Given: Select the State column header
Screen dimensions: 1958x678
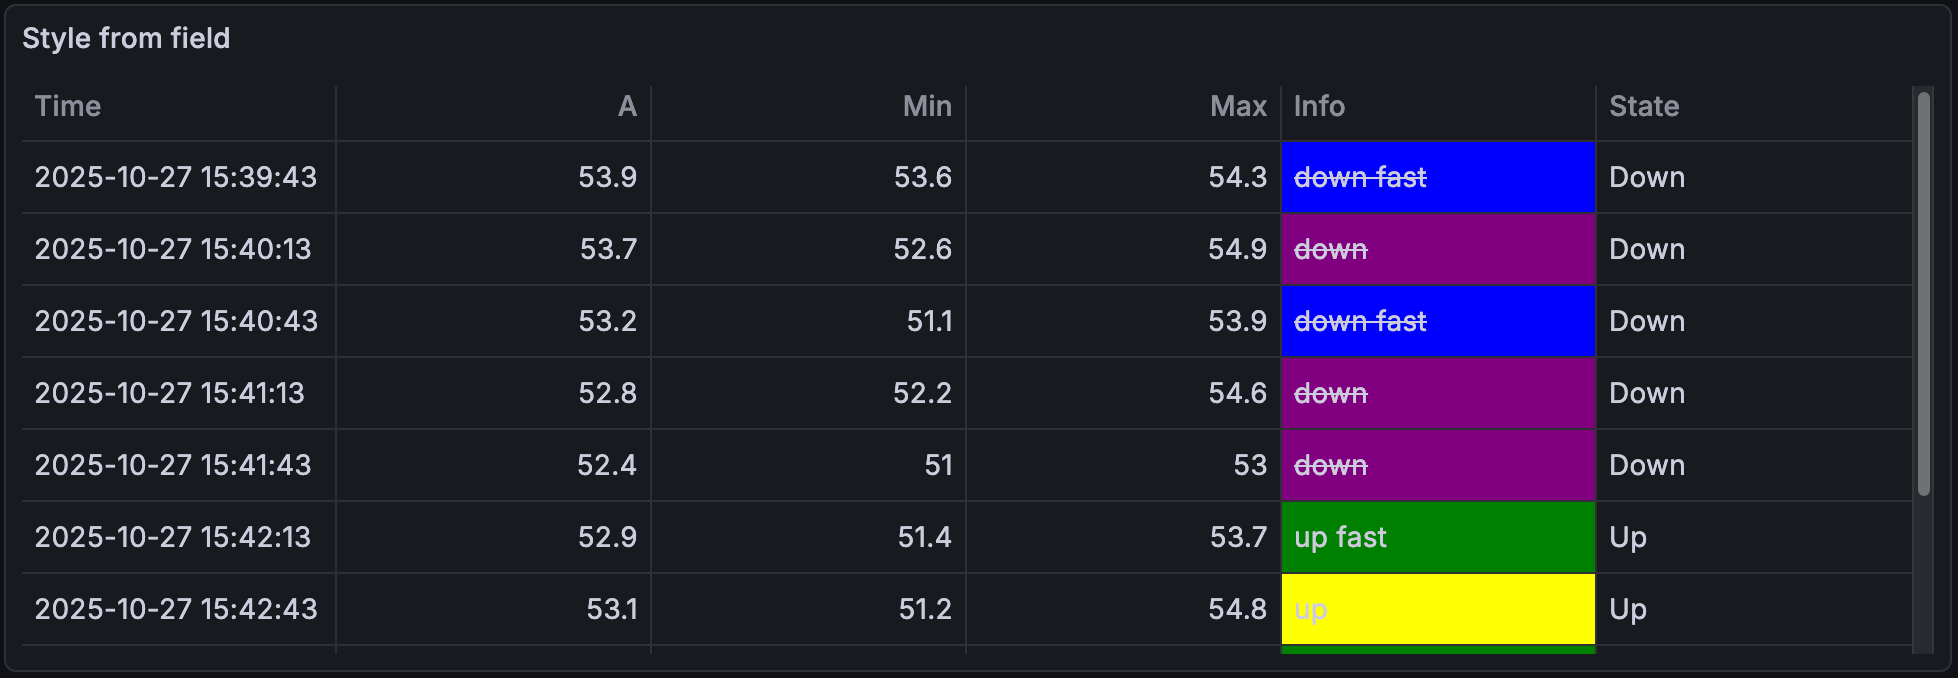Looking at the screenshot, I should tap(1644, 107).
